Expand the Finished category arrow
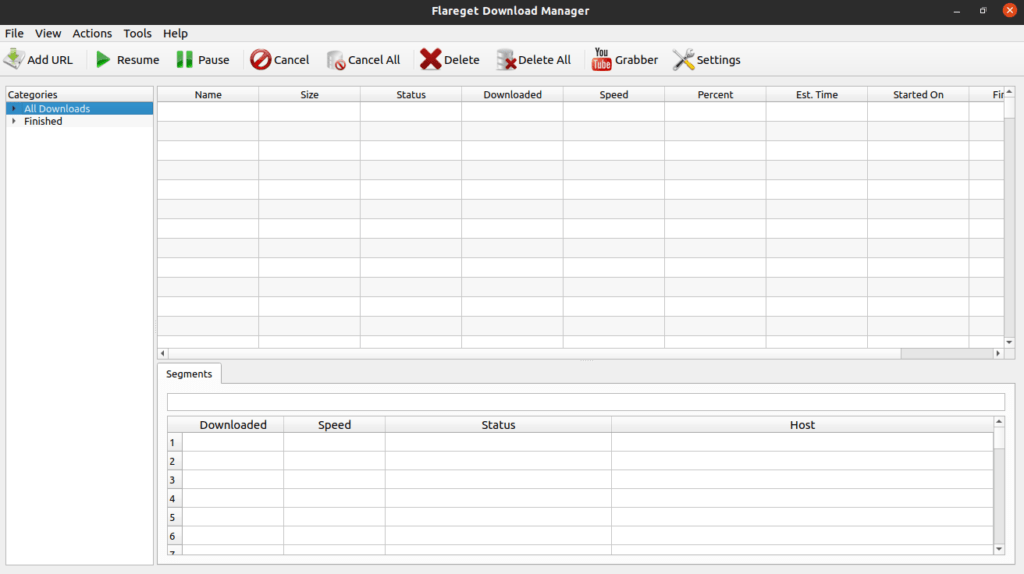 click(x=14, y=121)
